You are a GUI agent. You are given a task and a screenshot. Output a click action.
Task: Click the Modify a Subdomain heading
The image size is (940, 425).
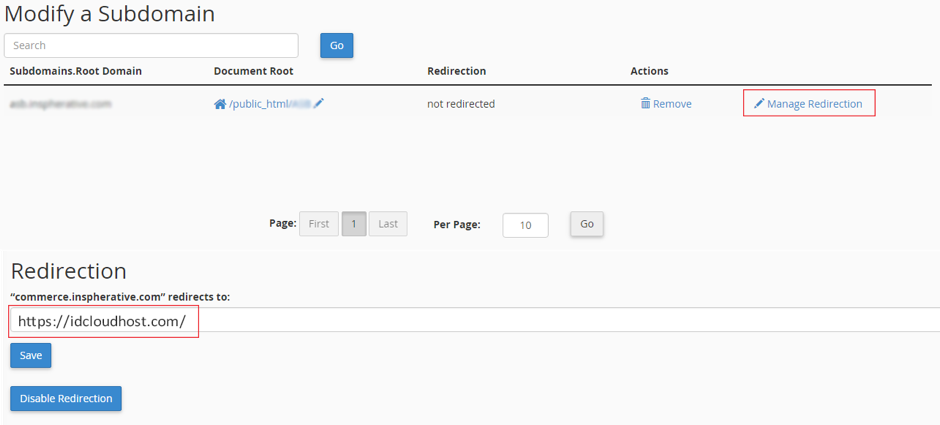[x=110, y=14]
